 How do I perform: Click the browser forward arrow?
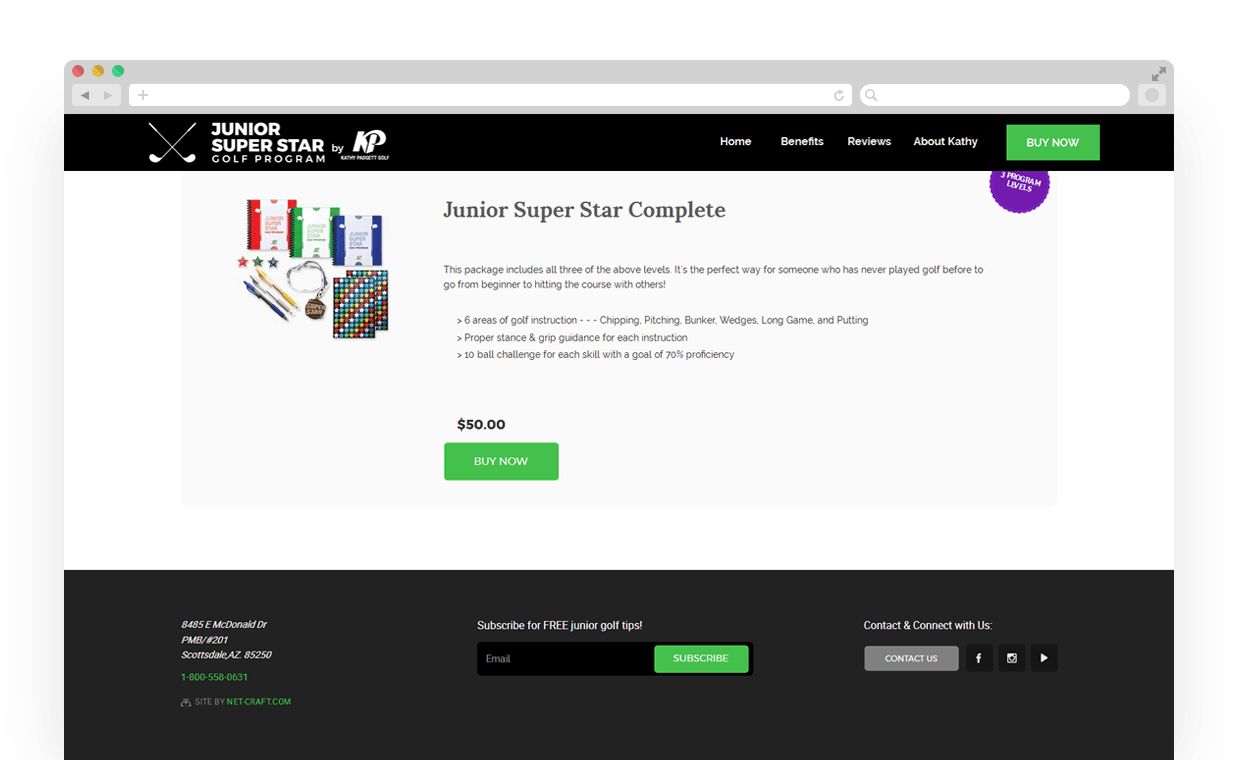click(x=108, y=95)
